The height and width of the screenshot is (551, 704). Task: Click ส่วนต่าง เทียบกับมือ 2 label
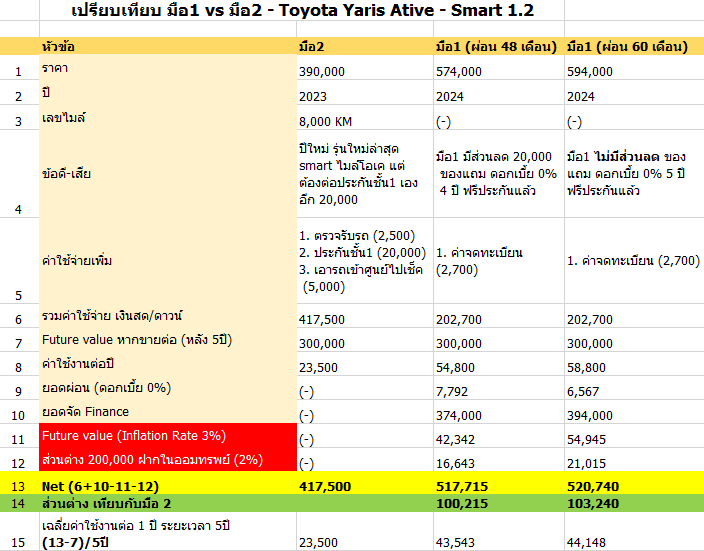click(x=168, y=503)
